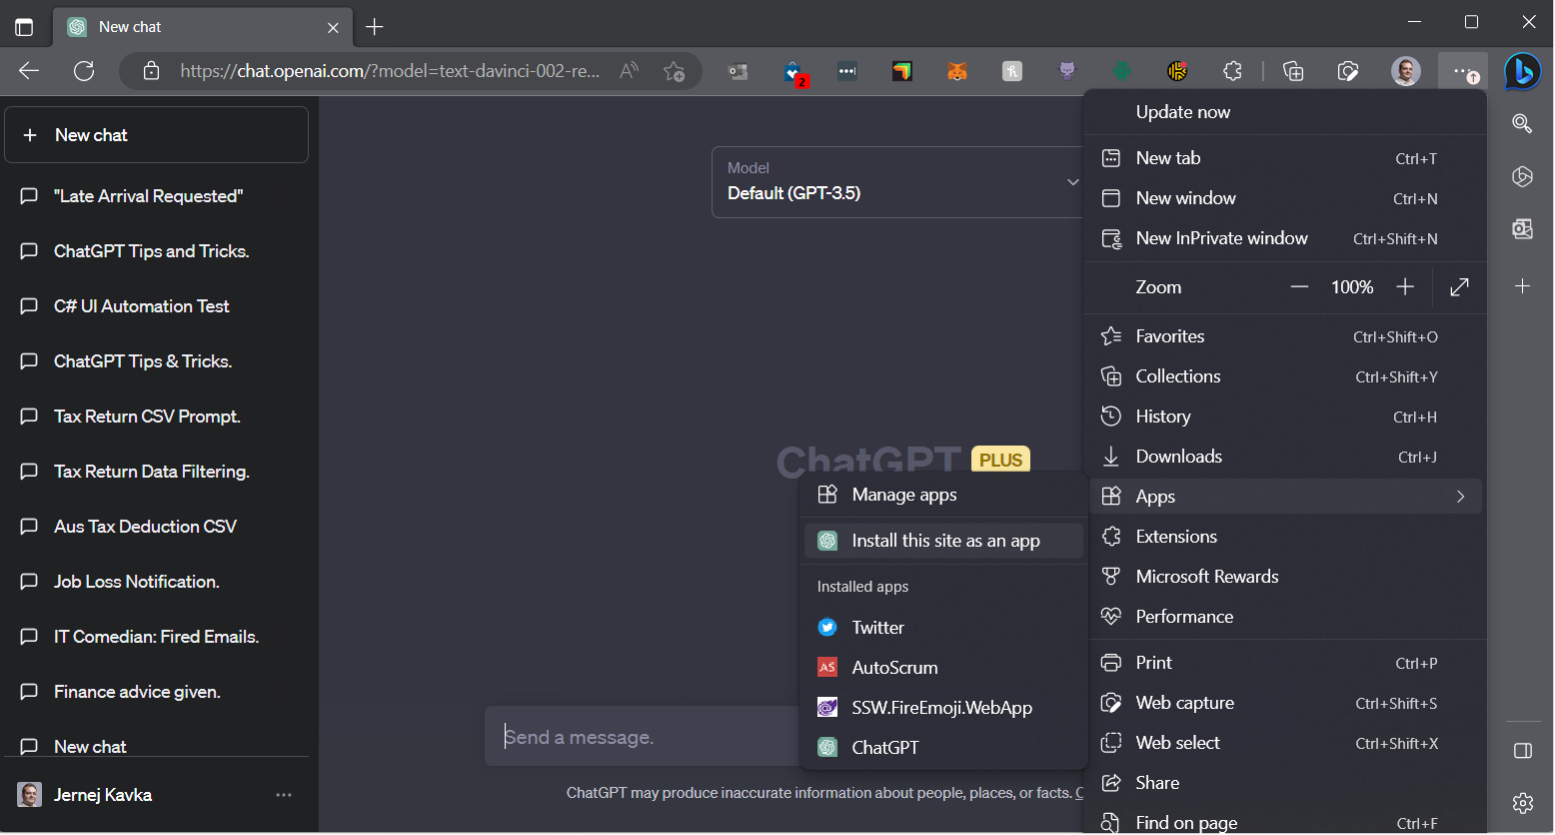Expand the Apps submenu arrow
The image size is (1555, 835).
(x=1460, y=497)
